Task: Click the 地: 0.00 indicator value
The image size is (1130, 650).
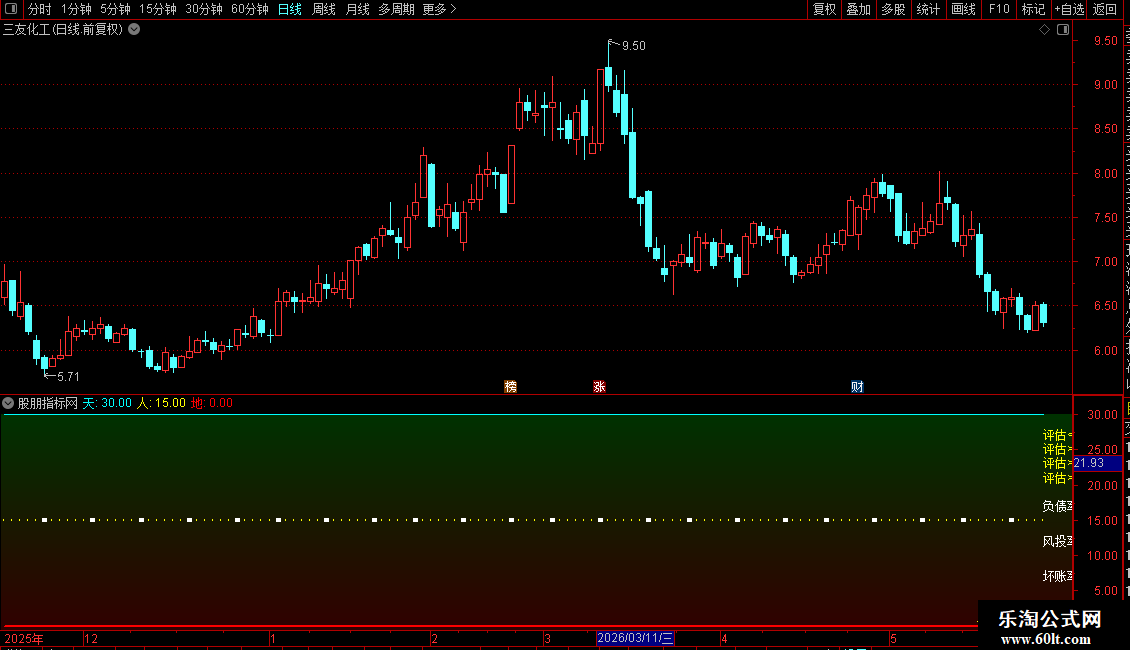Action: click(x=212, y=403)
